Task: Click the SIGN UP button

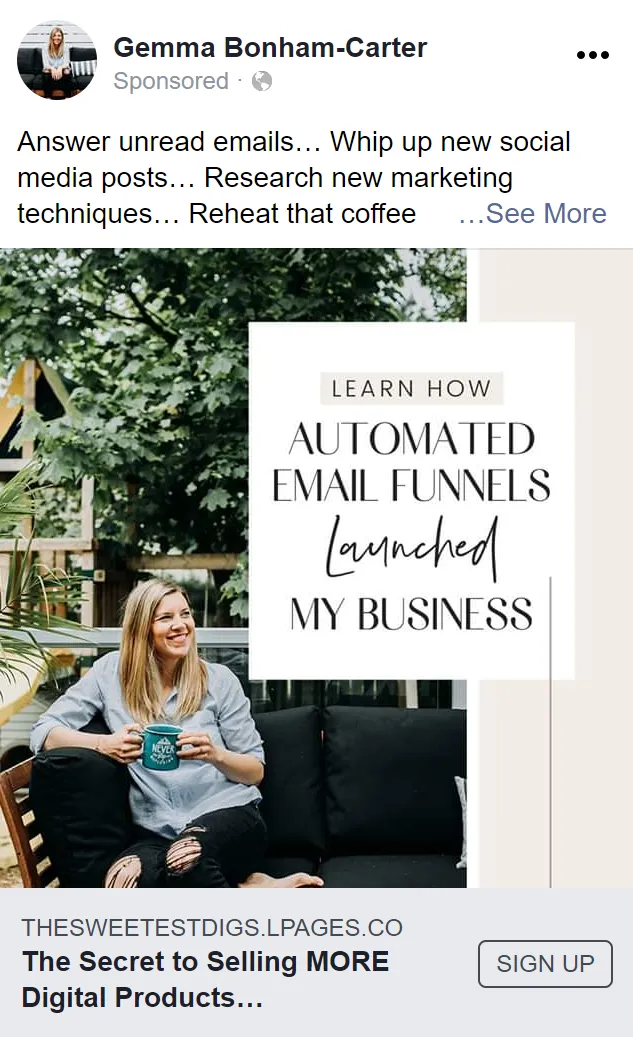Action: pos(545,964)
